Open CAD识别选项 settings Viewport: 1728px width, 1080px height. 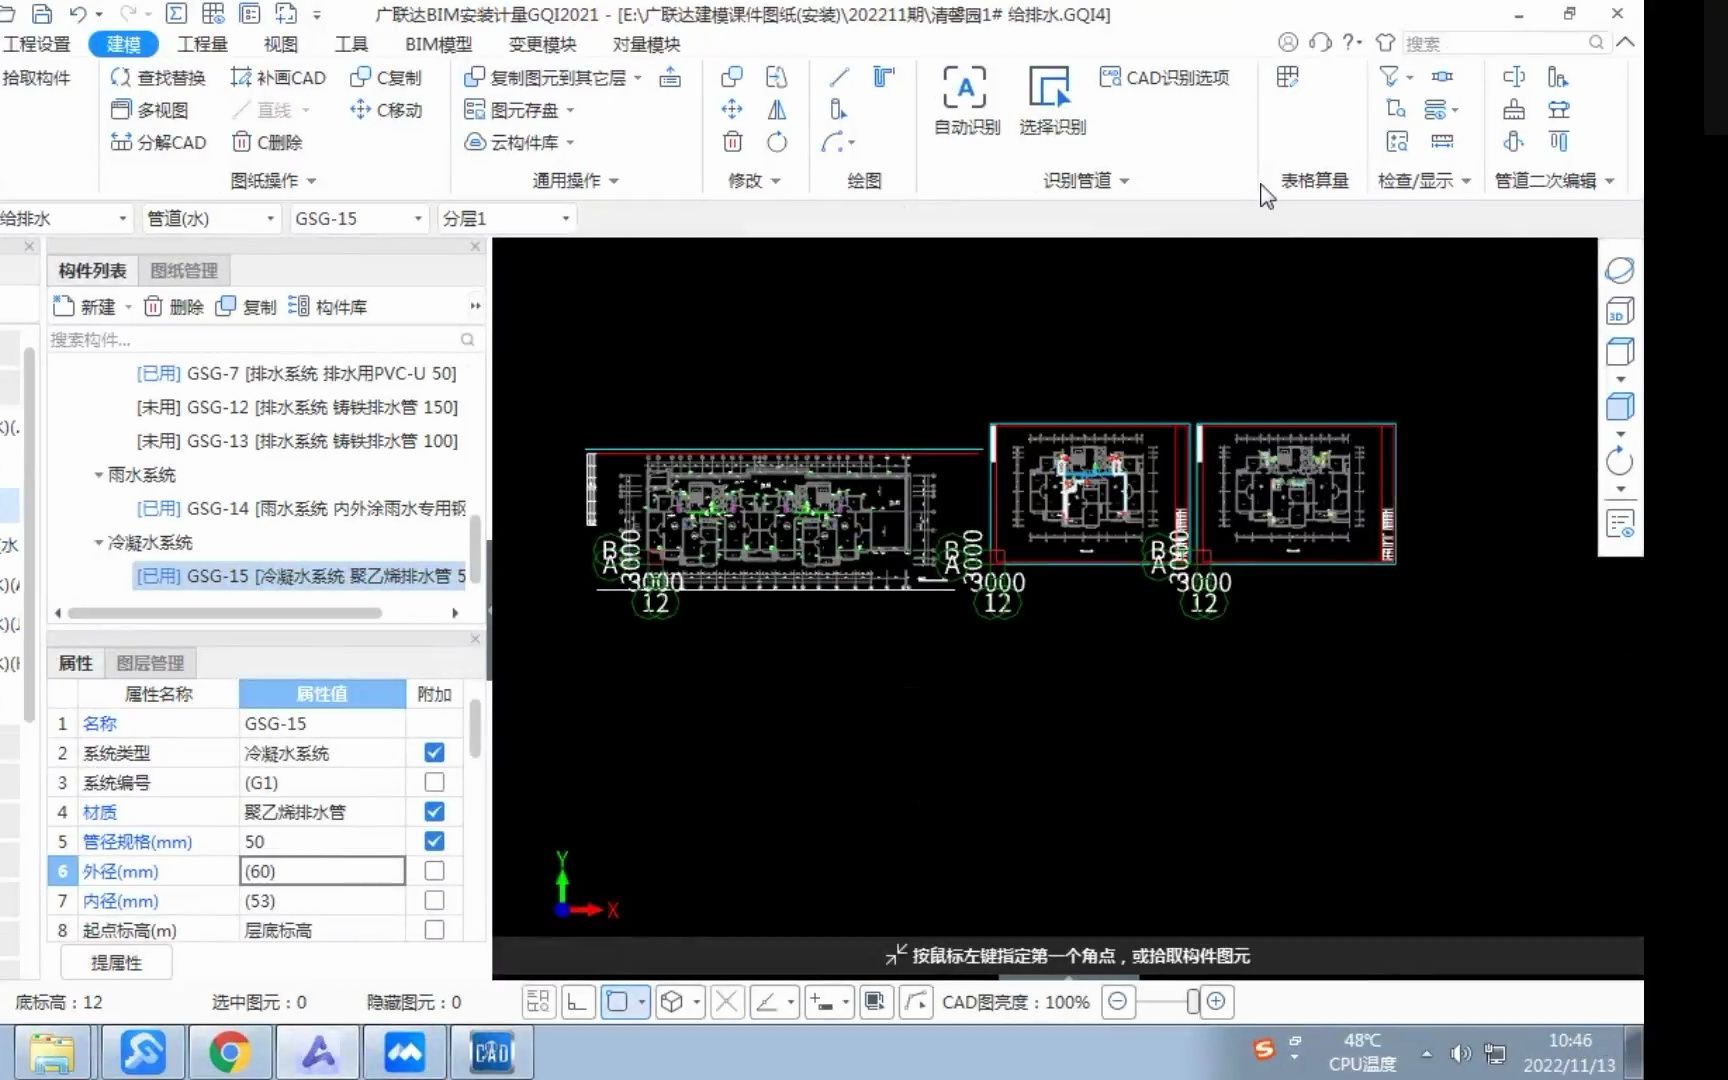(1164, 77)
